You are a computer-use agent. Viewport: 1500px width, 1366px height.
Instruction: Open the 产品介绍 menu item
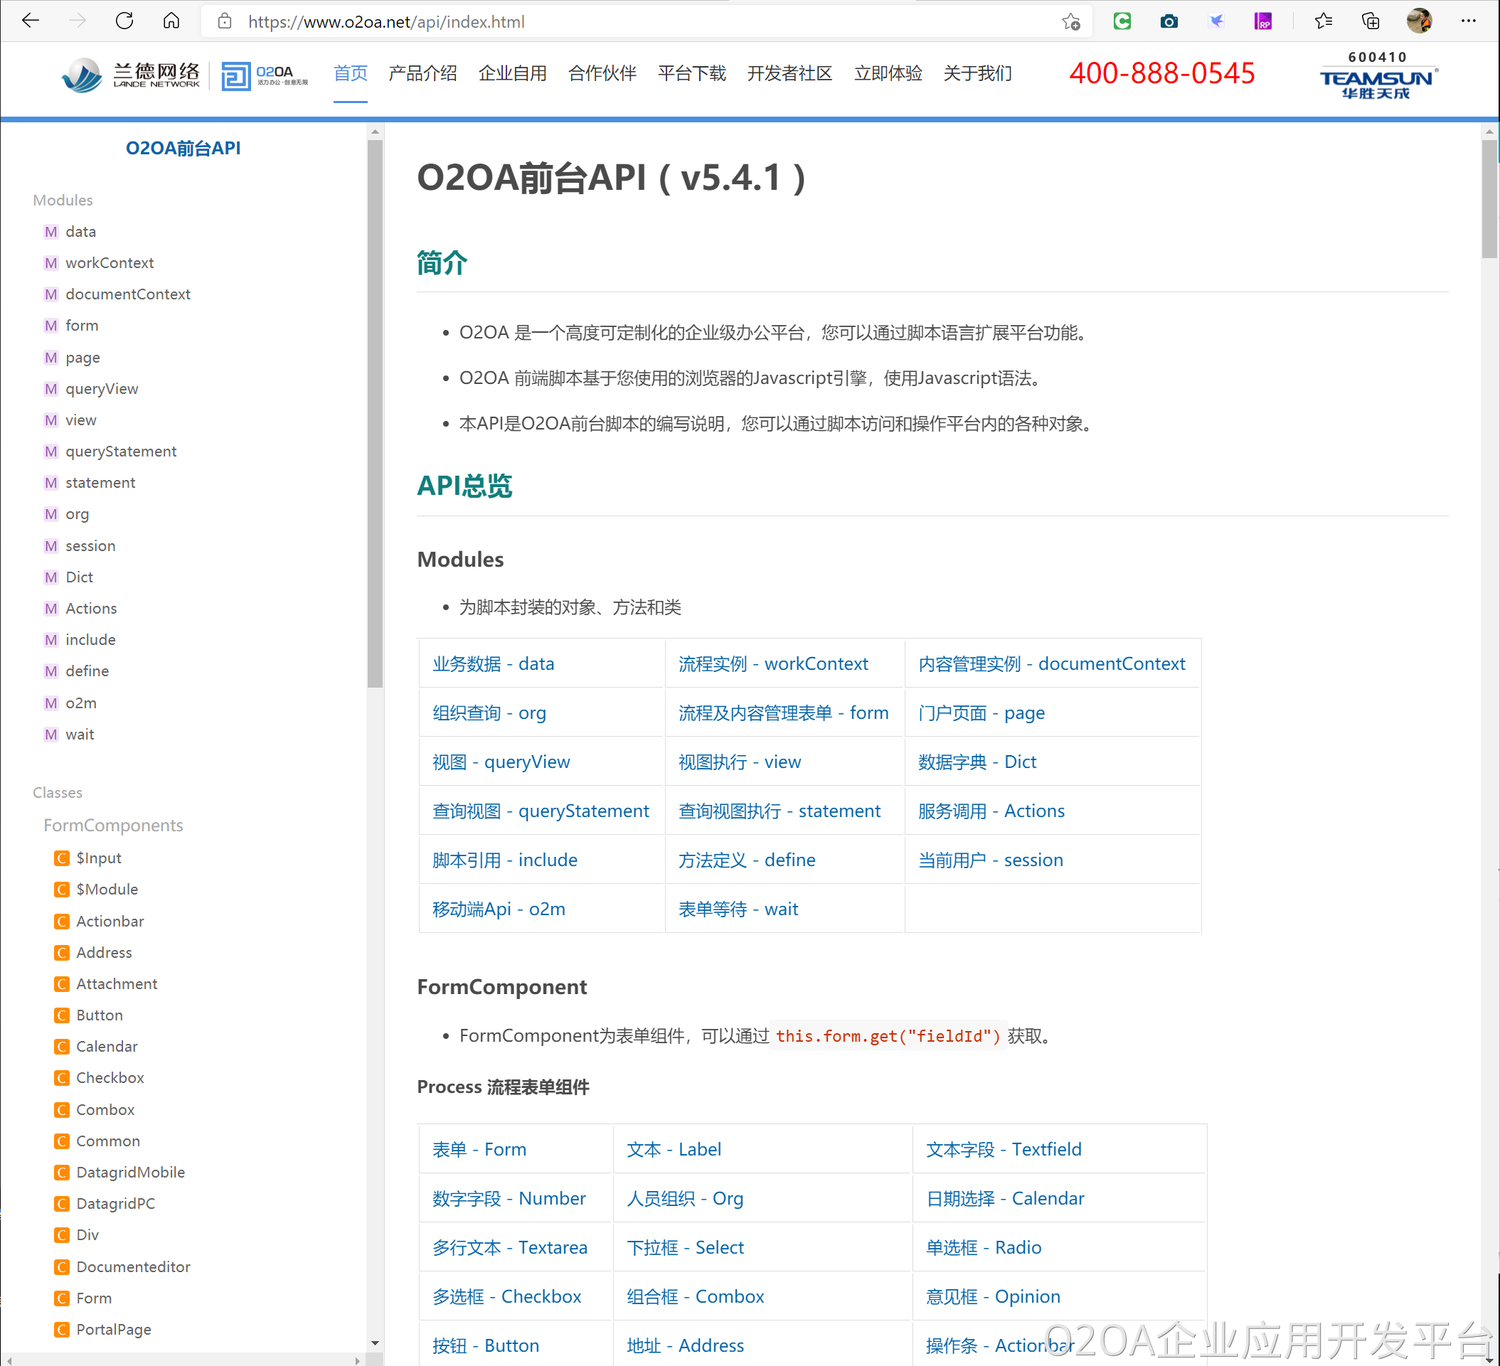422,73
